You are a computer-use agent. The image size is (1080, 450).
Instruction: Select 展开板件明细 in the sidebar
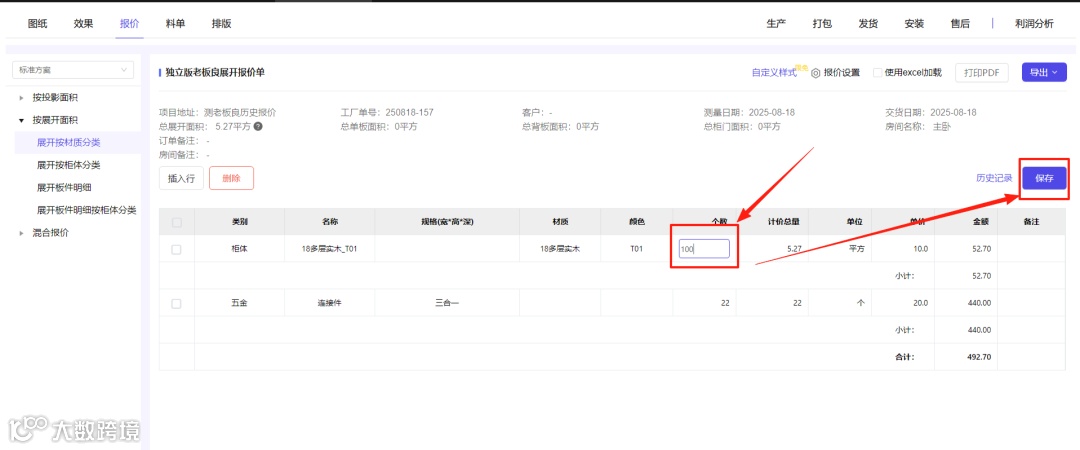click(64, 187)
